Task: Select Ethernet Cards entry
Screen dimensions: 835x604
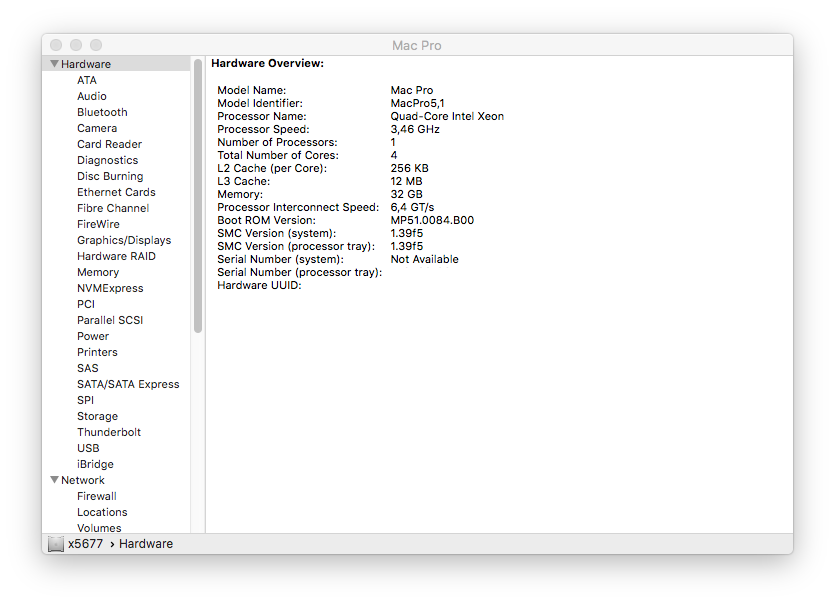Action: pos(116,192)
